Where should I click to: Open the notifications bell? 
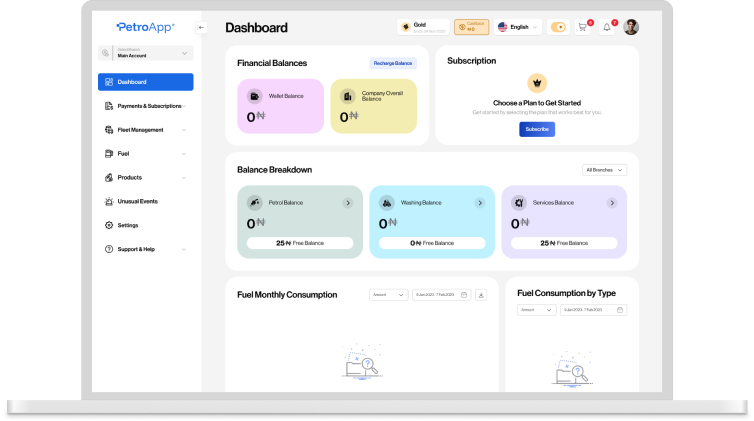(x=607, y=27)
